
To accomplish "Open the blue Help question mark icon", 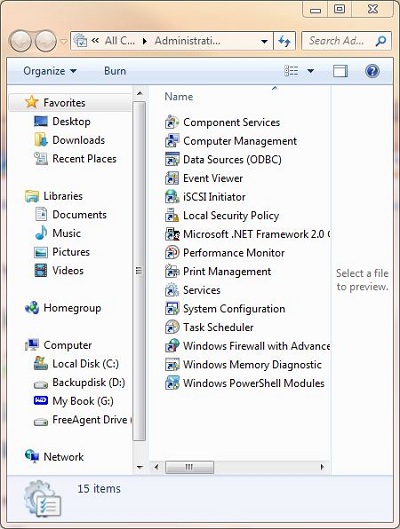I will pyautogui.click(x=372, y=71).
